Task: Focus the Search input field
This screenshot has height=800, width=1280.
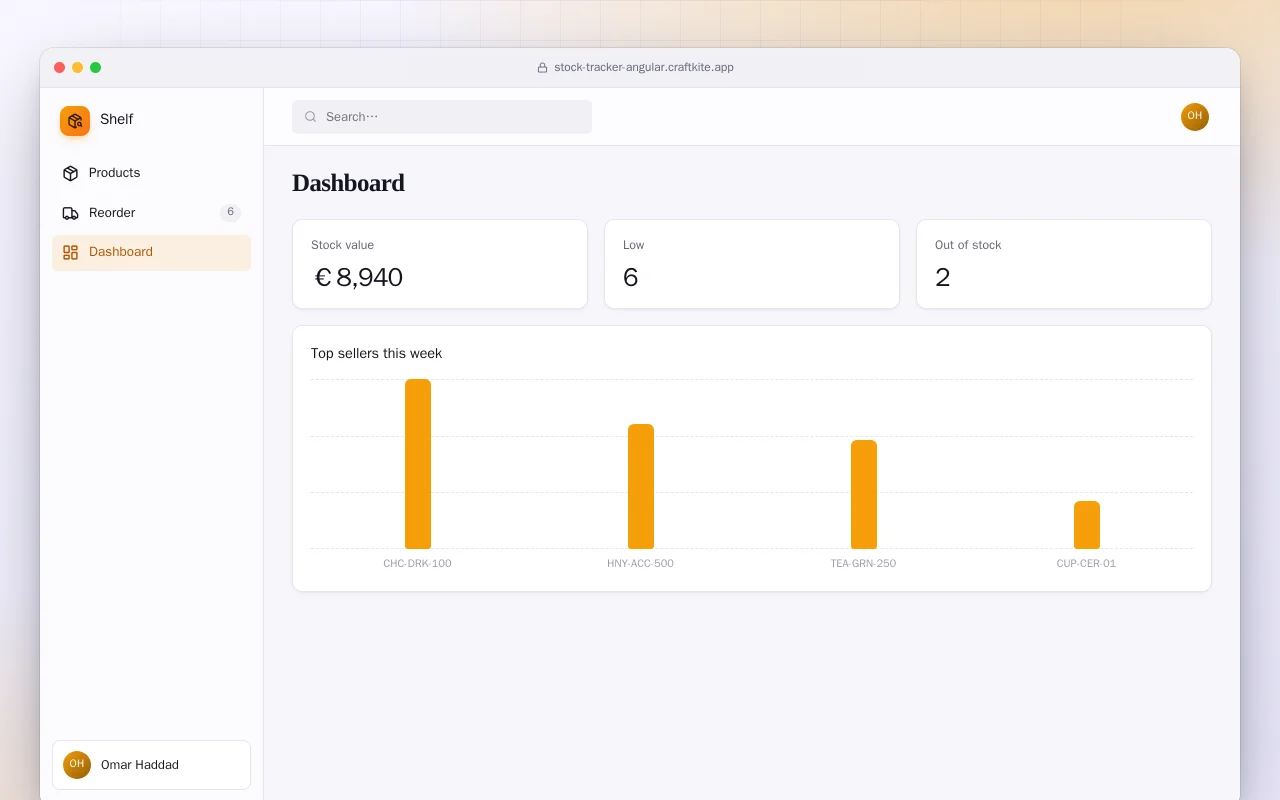Action: click(x=442, y=117)
